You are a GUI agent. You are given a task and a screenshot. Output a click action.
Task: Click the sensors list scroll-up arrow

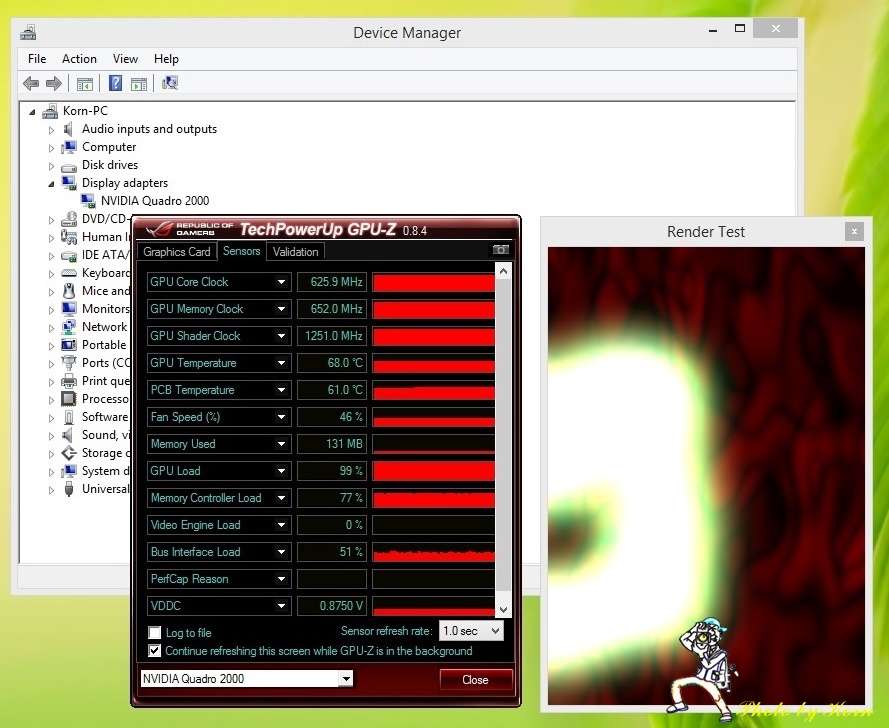[x=503, y=272]
